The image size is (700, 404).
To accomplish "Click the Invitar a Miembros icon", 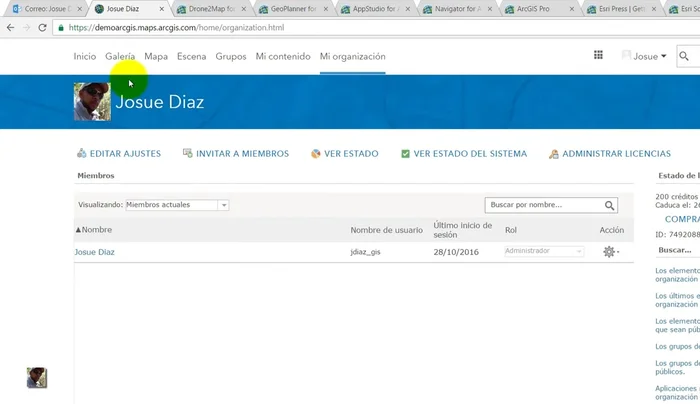I will [188, 153].
